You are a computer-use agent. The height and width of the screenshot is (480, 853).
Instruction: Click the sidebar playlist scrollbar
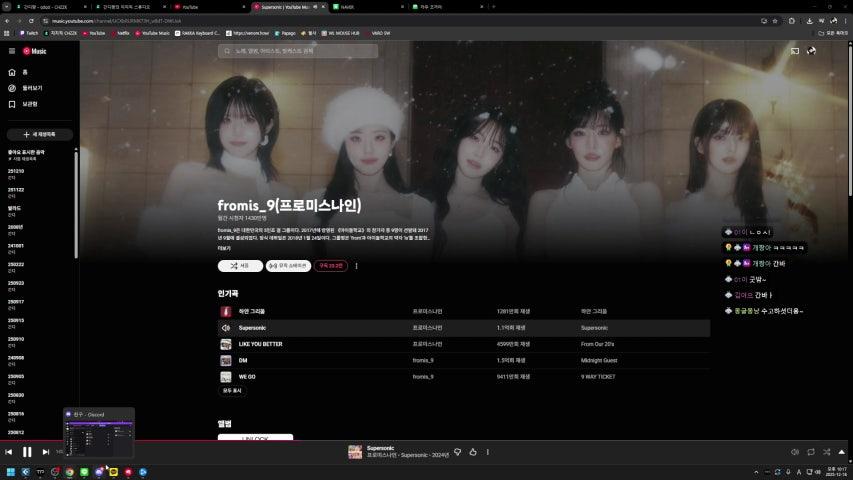coord(76,204)
